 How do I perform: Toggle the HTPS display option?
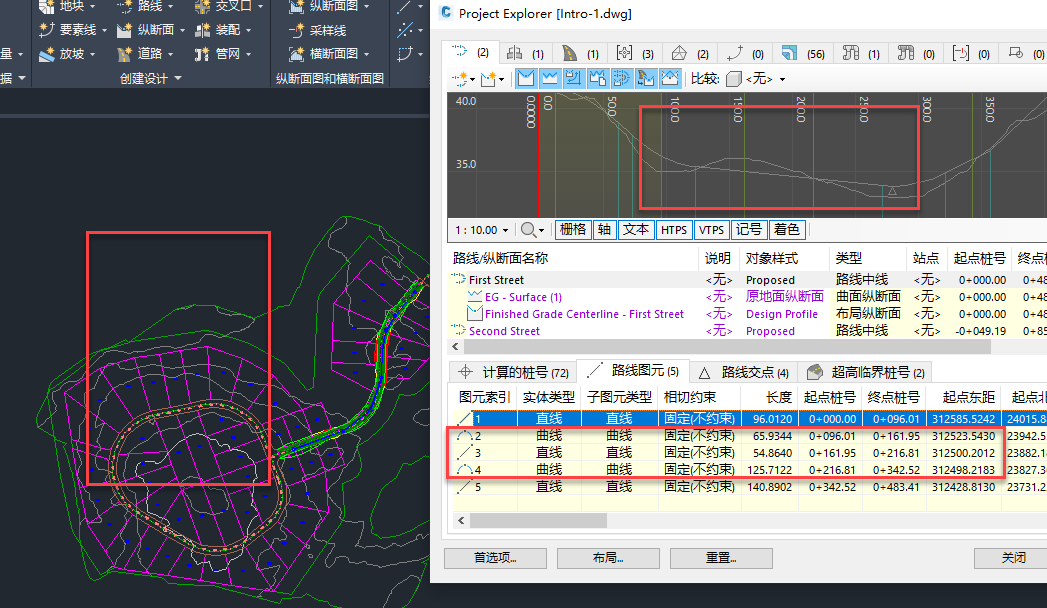[674, 230]
